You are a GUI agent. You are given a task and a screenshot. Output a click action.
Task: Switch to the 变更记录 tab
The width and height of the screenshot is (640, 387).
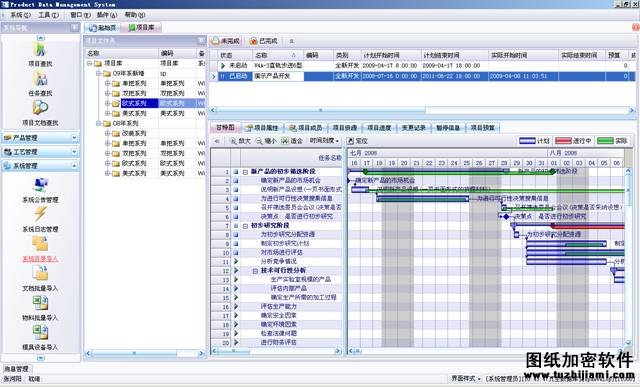click(413, 128)
